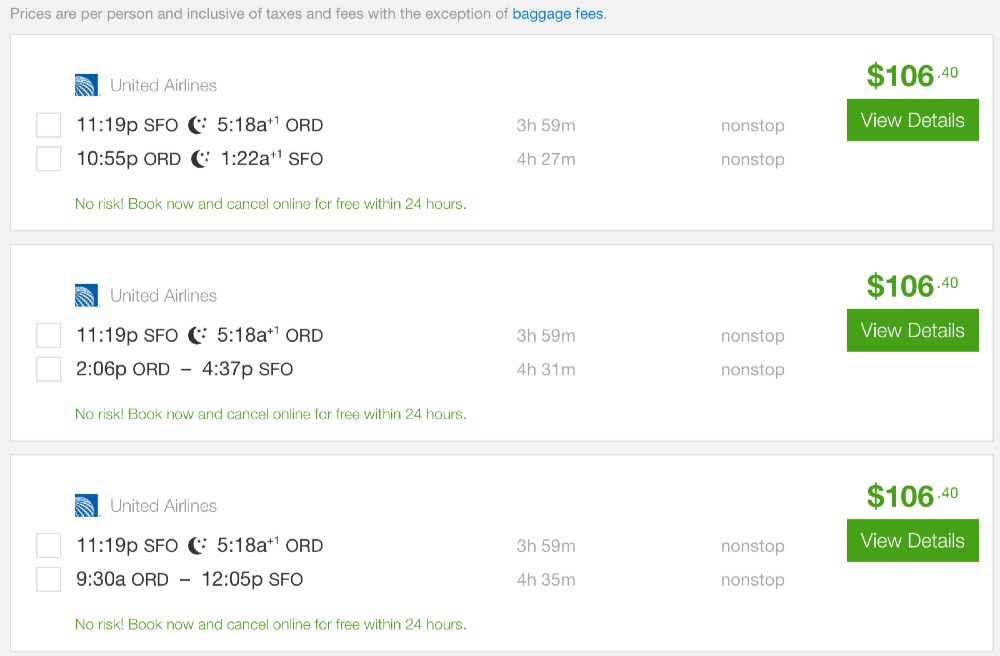Click the United Airlines logo in the third result
This screenshot has height=656, width=1000.
coord(87,505)
